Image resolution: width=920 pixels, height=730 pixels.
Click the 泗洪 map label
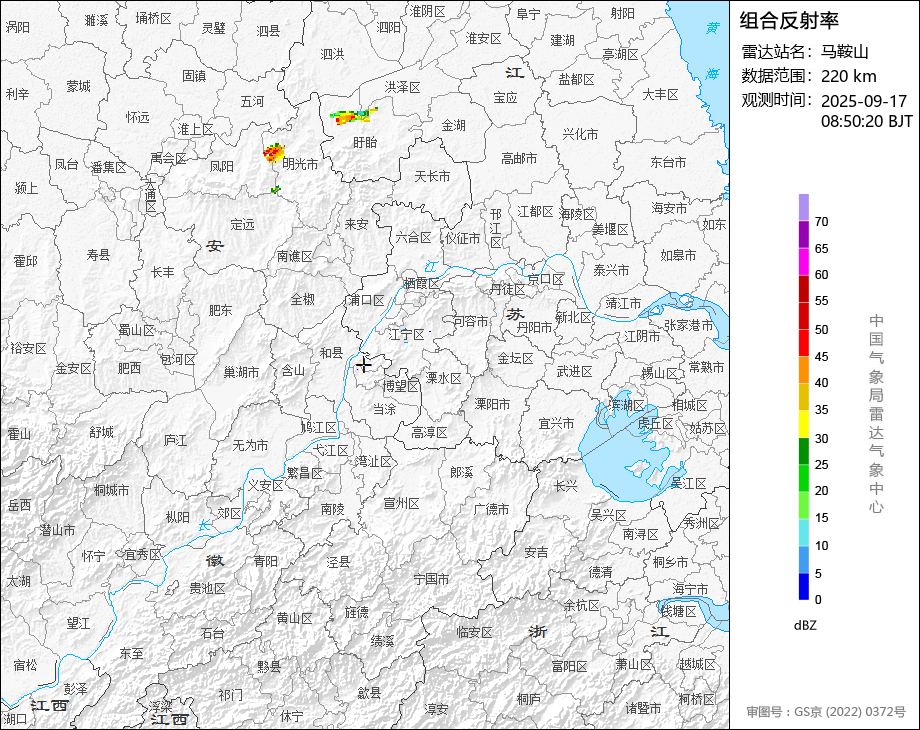333,54
